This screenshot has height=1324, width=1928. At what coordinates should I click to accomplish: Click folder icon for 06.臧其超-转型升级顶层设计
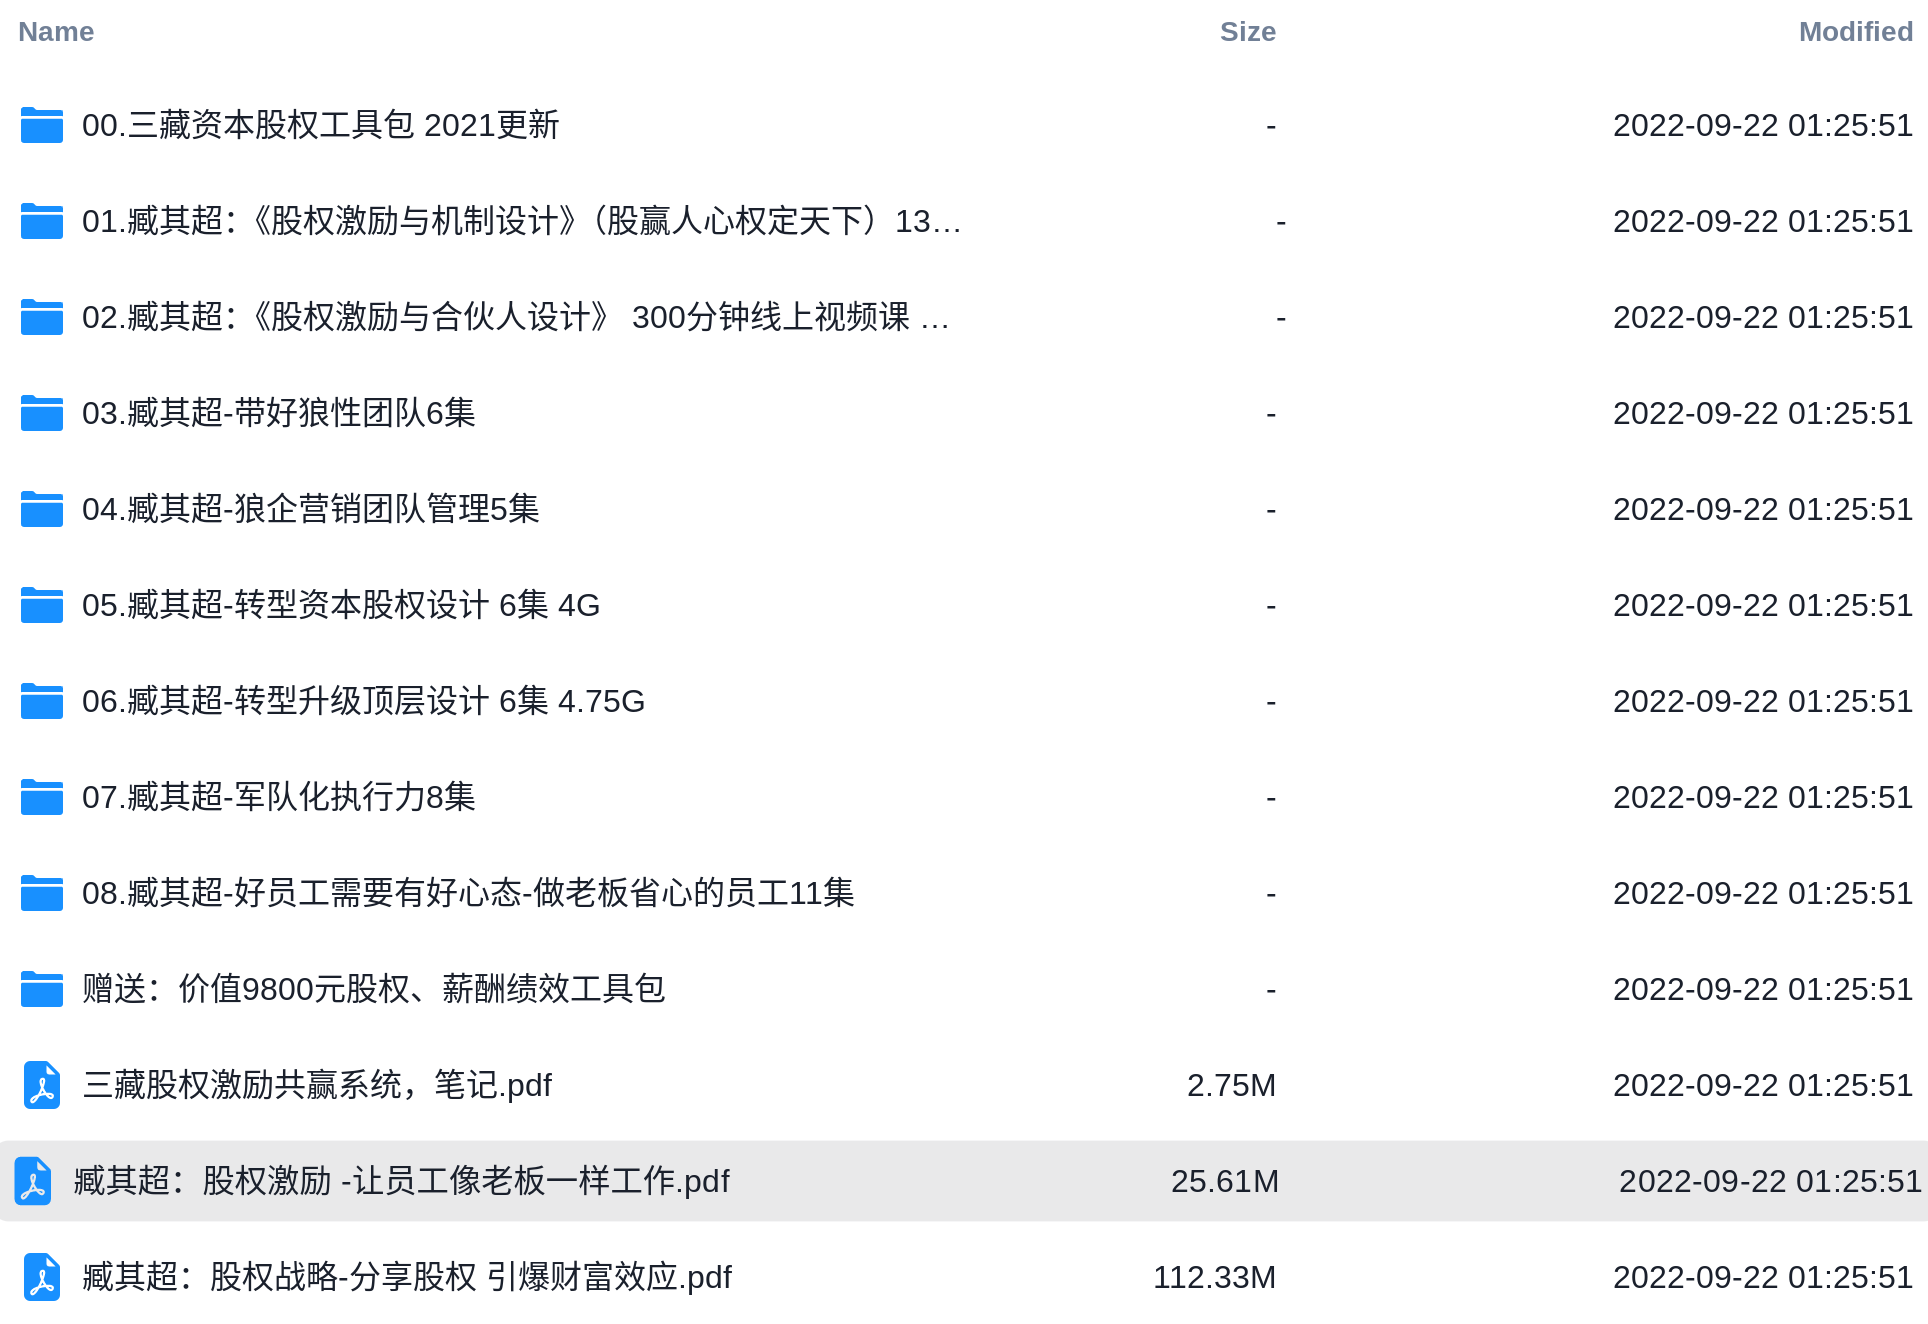[x=42, y=701]
